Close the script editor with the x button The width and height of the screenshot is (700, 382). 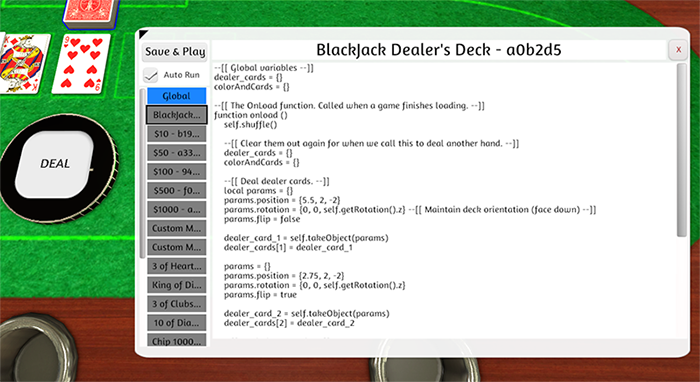(678, 50)
